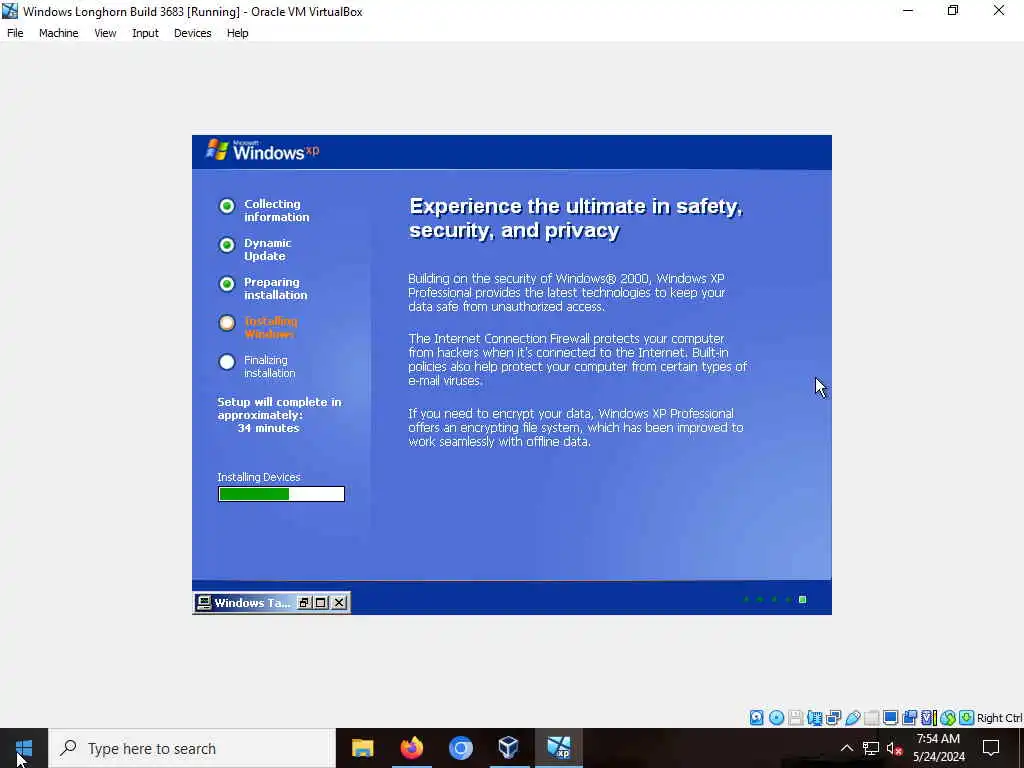The height and width of the screenshot is (768, 1024).
Task: Click the greyed shared folders status icon
Action: 872,718
